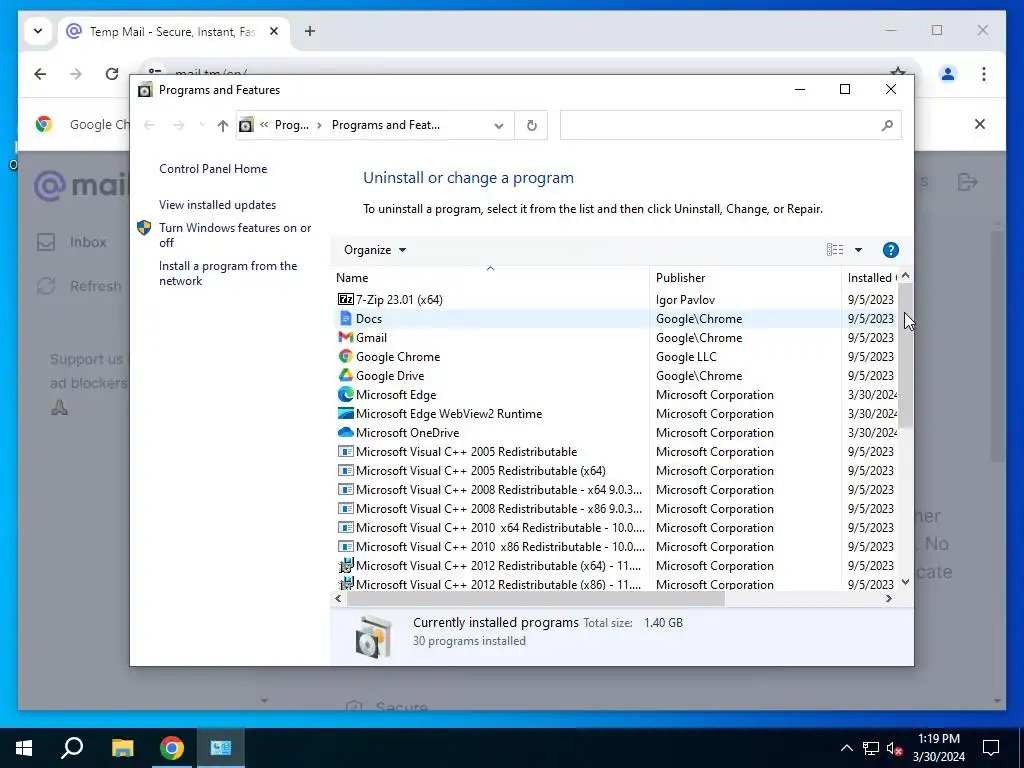The height and width of the screenshot is (768, 1024).
Task: Click the up arrow navigation button
Action: click(223, 125)
